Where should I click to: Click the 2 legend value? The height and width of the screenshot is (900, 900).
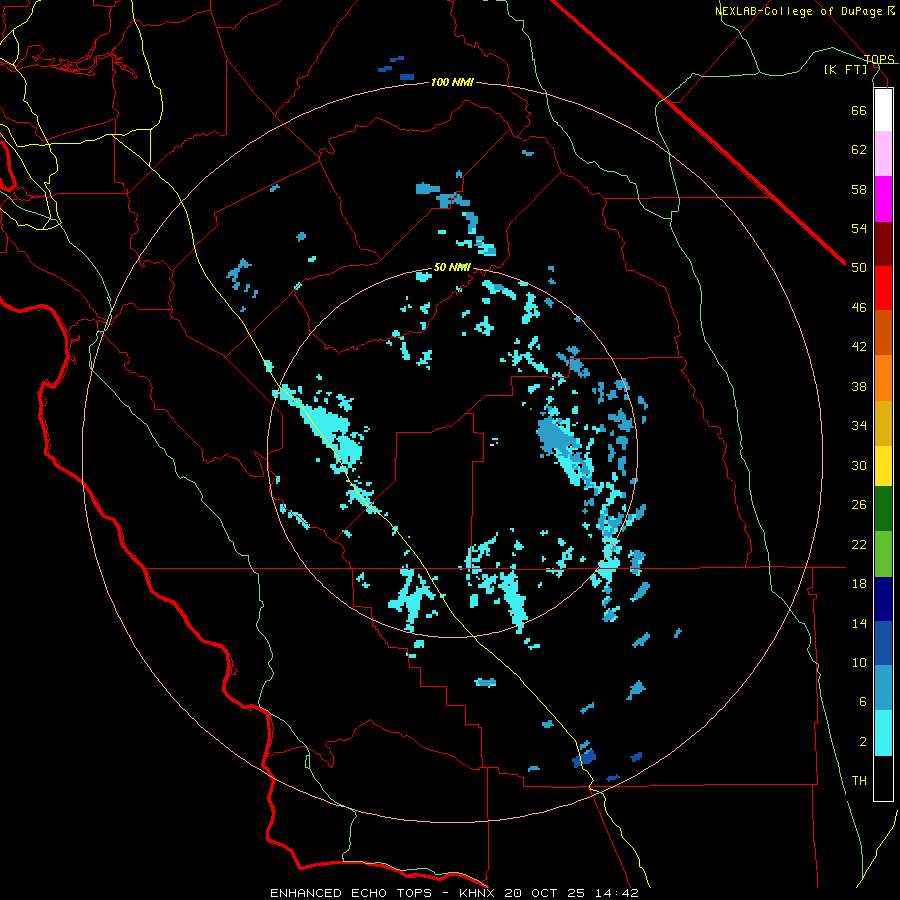coord(863,742)
